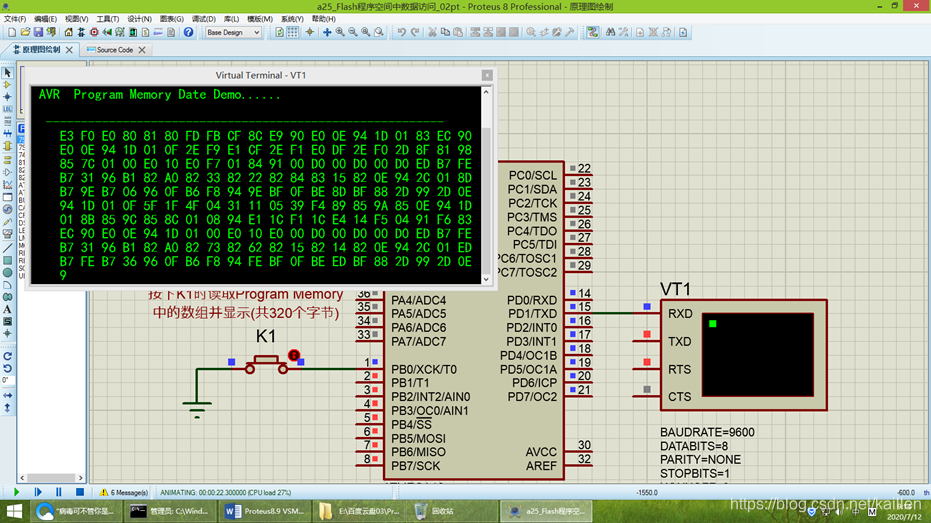Rotate the part anticlockwise
Viewport: 931px width, 523px height.
[7, 369]
